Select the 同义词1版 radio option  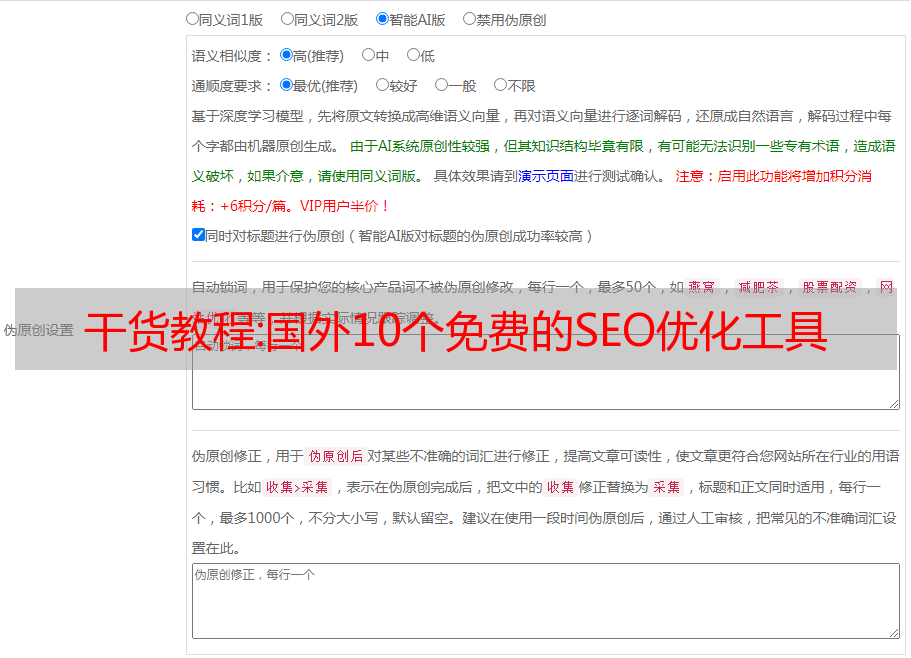192,19
